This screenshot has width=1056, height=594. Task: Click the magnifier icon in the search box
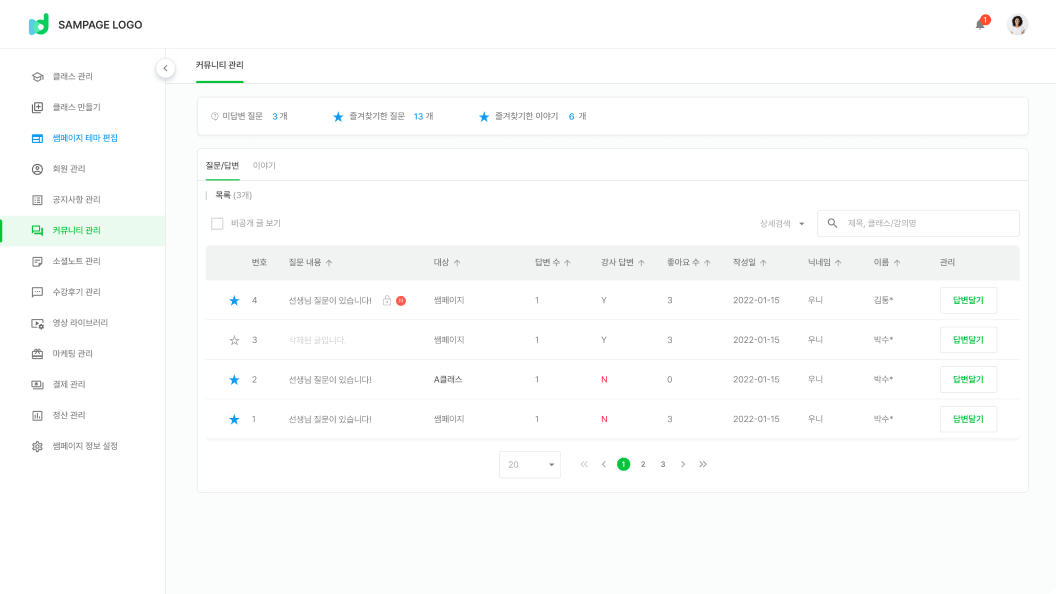832,223
